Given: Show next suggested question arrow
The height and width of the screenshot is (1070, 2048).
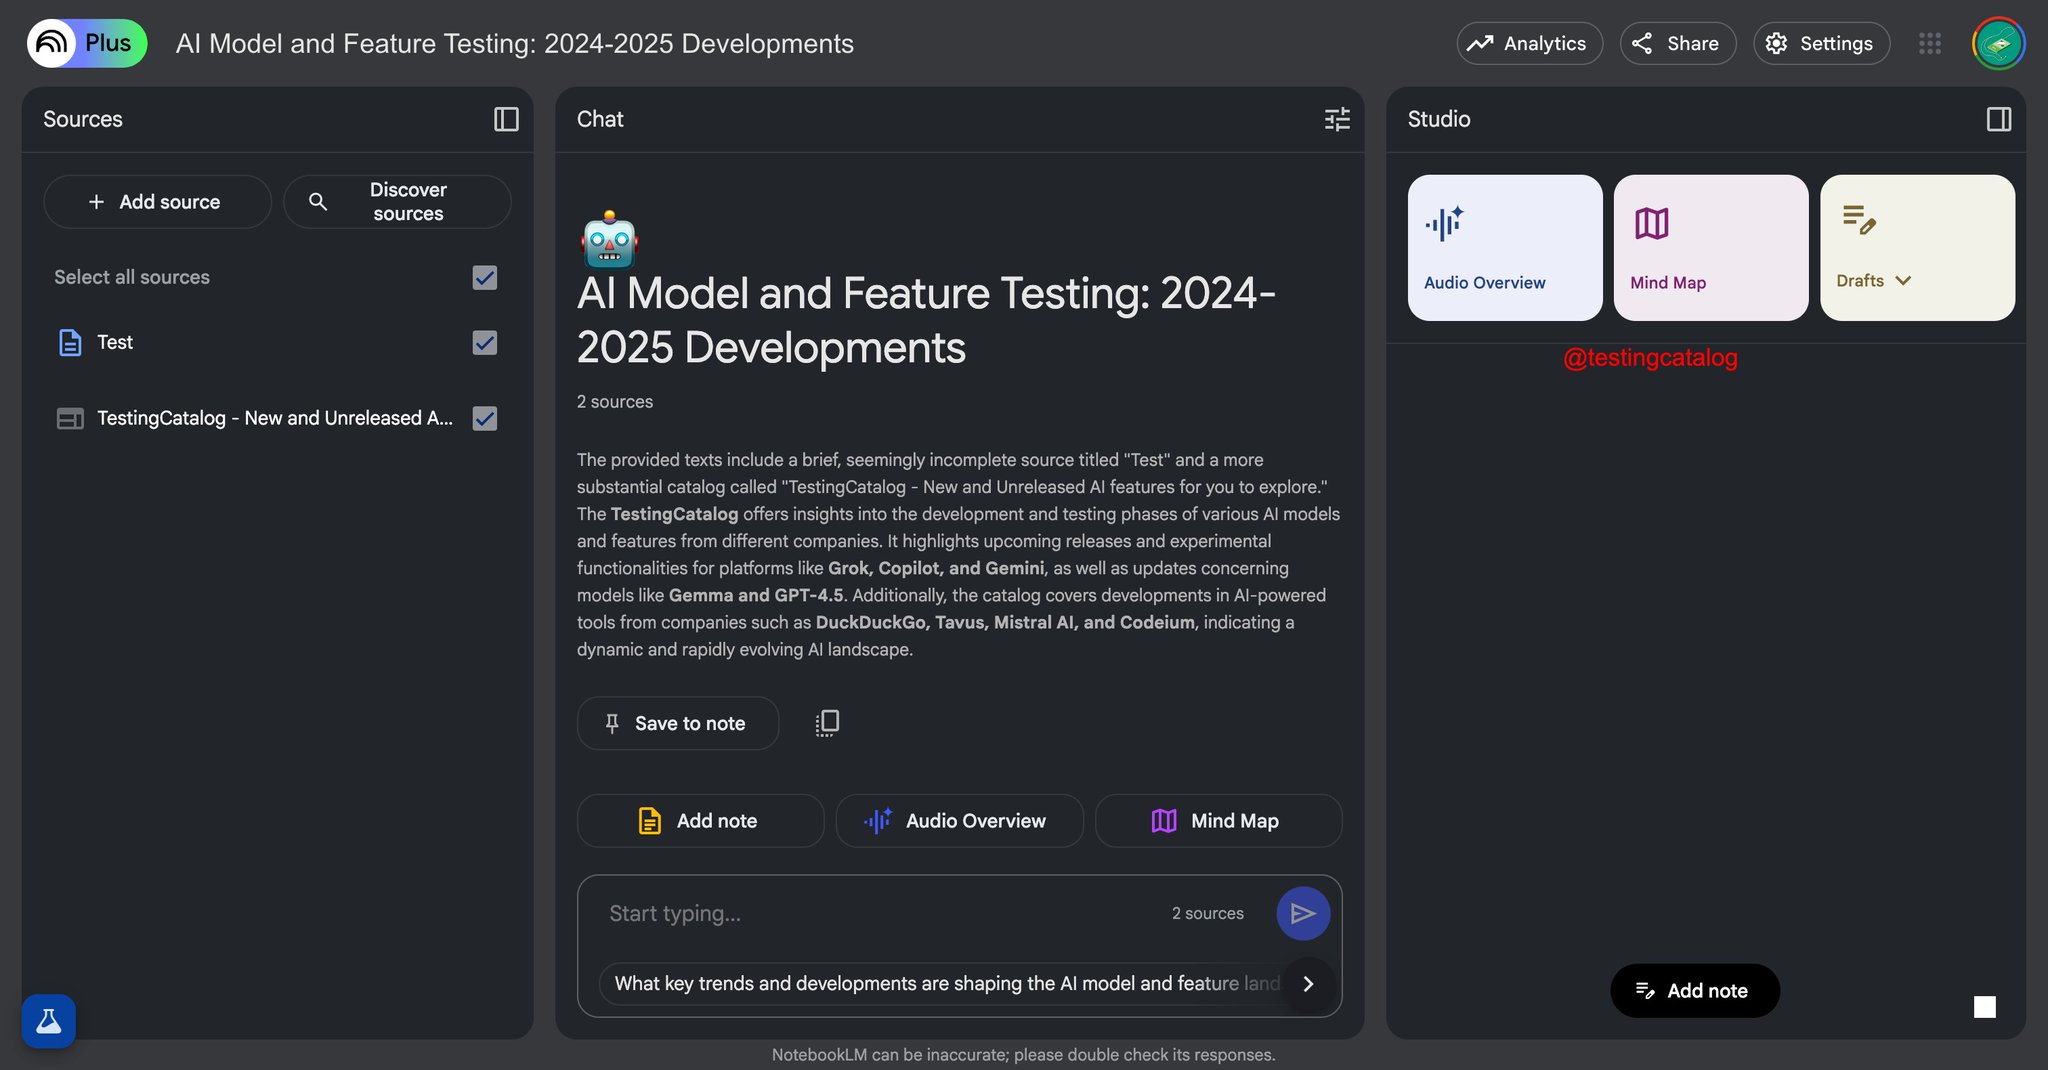Looking at the screenshot, I should coord(1308,983).
